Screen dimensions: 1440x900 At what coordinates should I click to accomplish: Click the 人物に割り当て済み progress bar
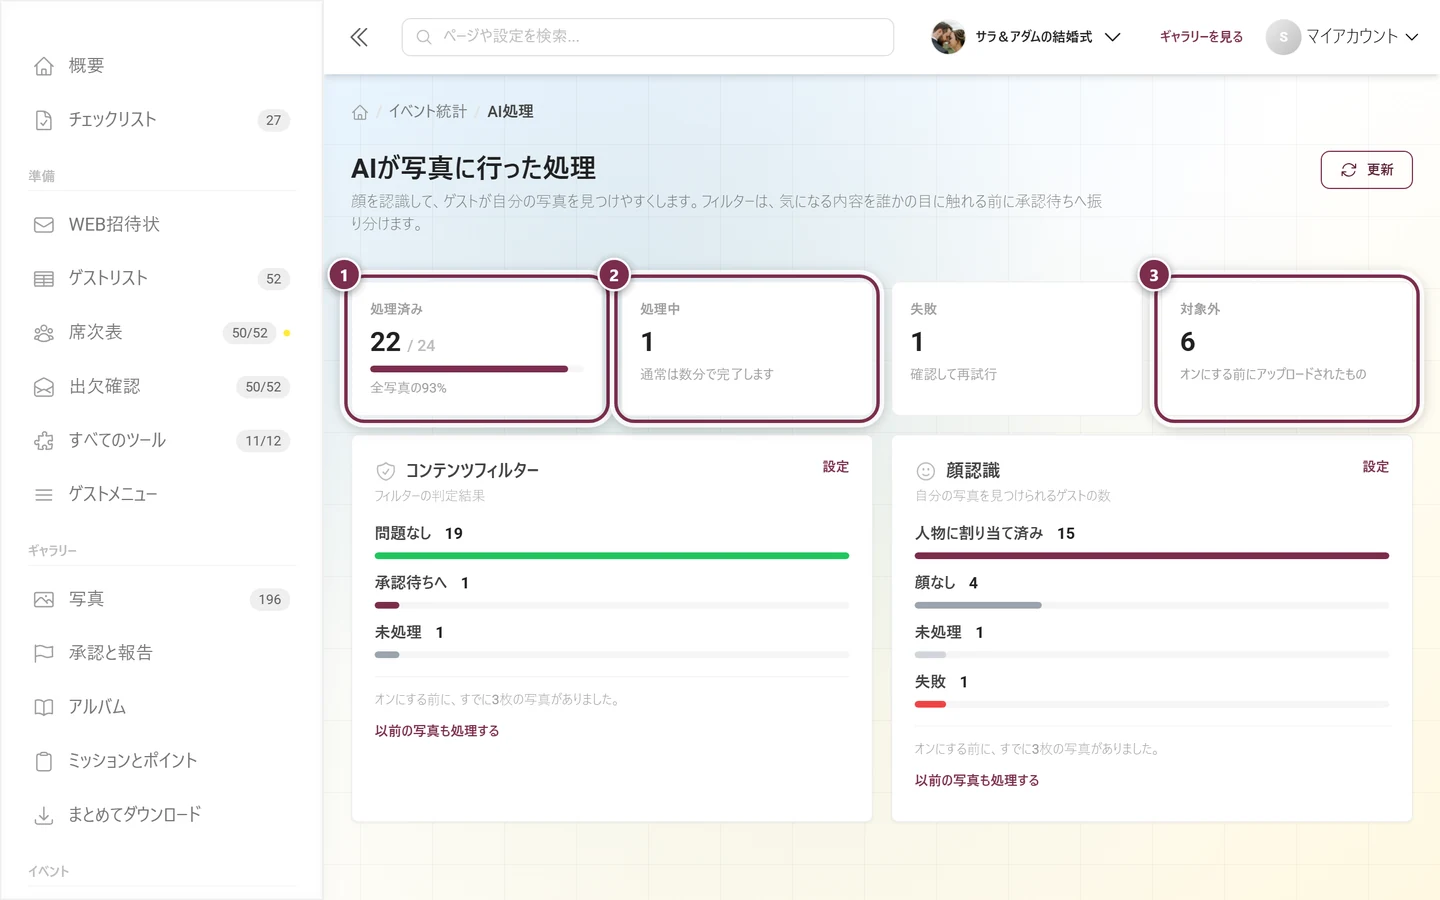click(1152, 556)
